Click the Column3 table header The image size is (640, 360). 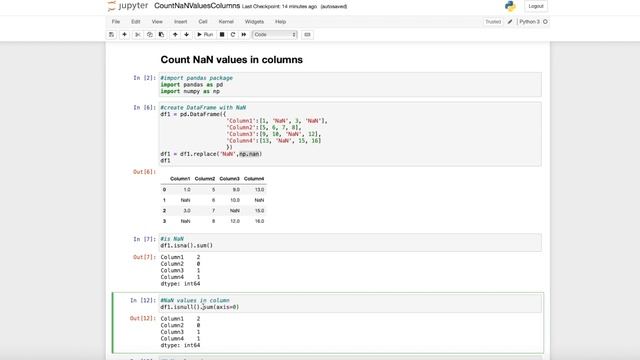click(x=229, y=179)
